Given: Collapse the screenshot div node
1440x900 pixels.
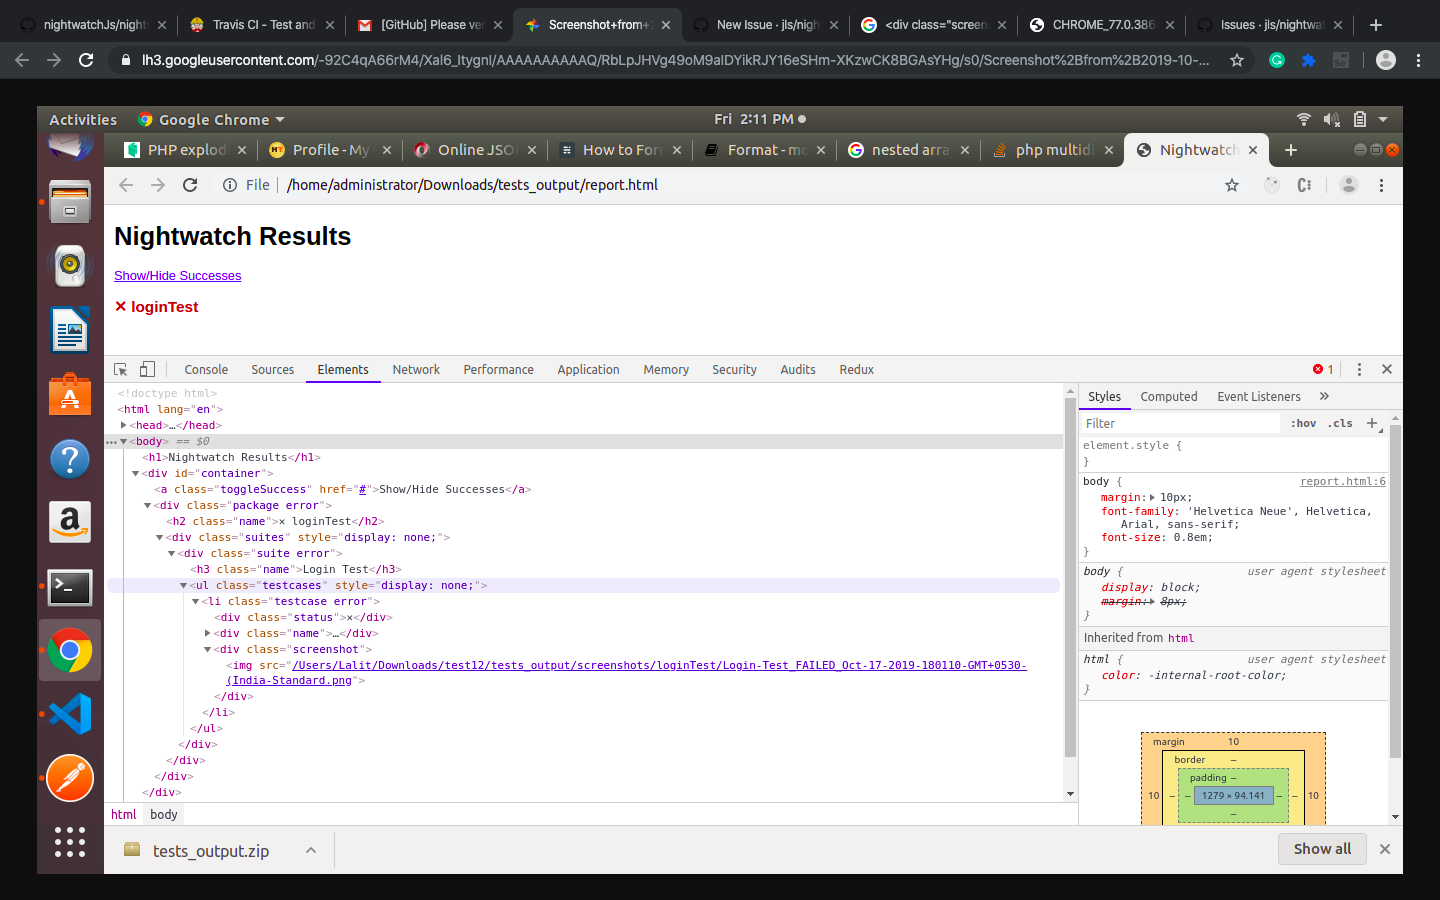Looking at the screenshot, I should point(208,649).
